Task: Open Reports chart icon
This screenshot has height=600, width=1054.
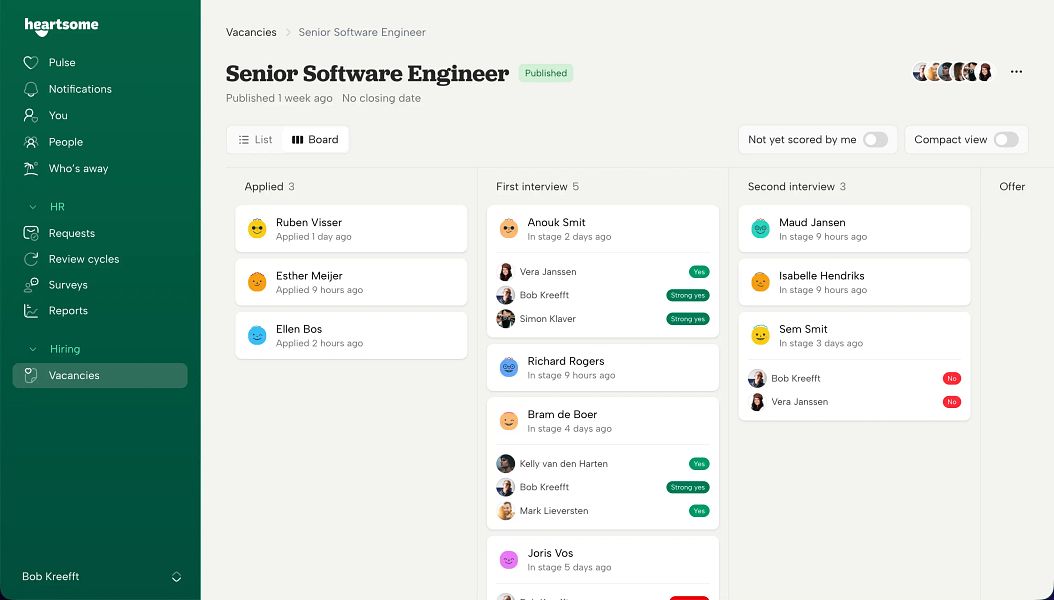Action: tap(30, 310)
